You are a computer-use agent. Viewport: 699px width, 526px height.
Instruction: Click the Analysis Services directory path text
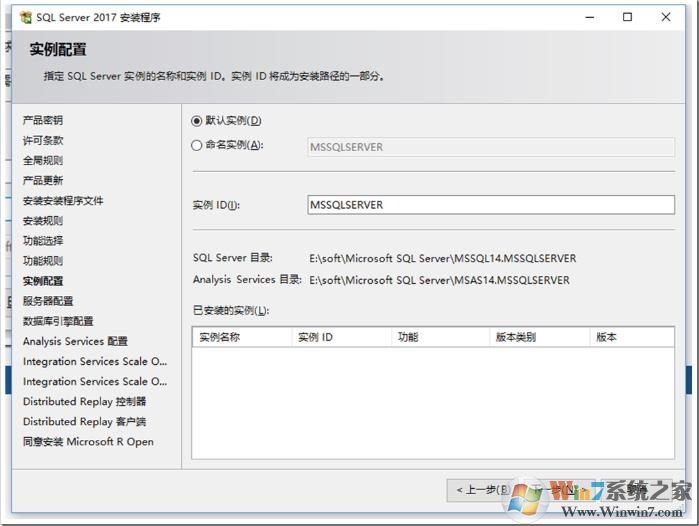tap(440, 280)
